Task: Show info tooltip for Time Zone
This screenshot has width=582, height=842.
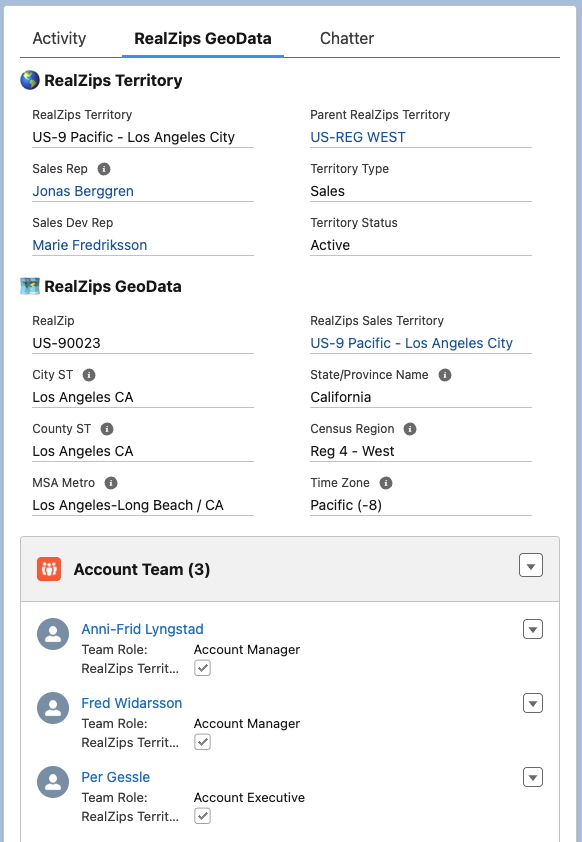Action: tap(386, 483)
